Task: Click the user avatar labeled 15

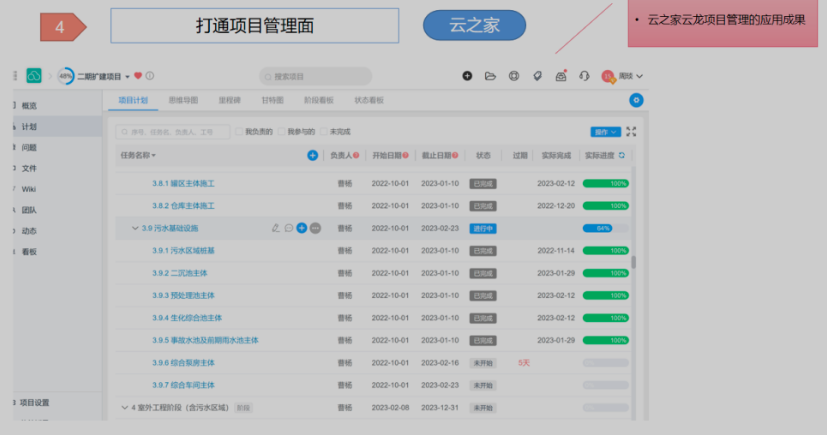Action: [608, 76]
